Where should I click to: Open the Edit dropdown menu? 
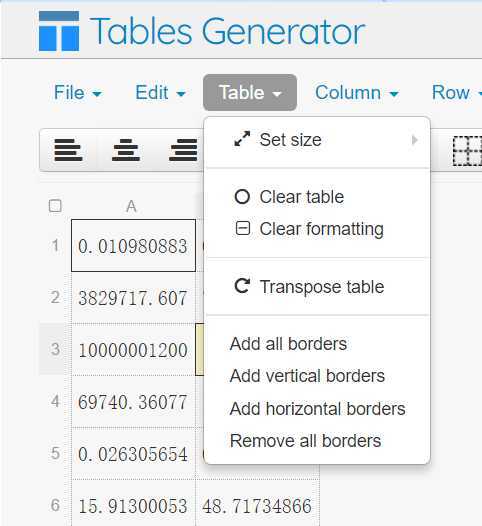tap(160, 93)
